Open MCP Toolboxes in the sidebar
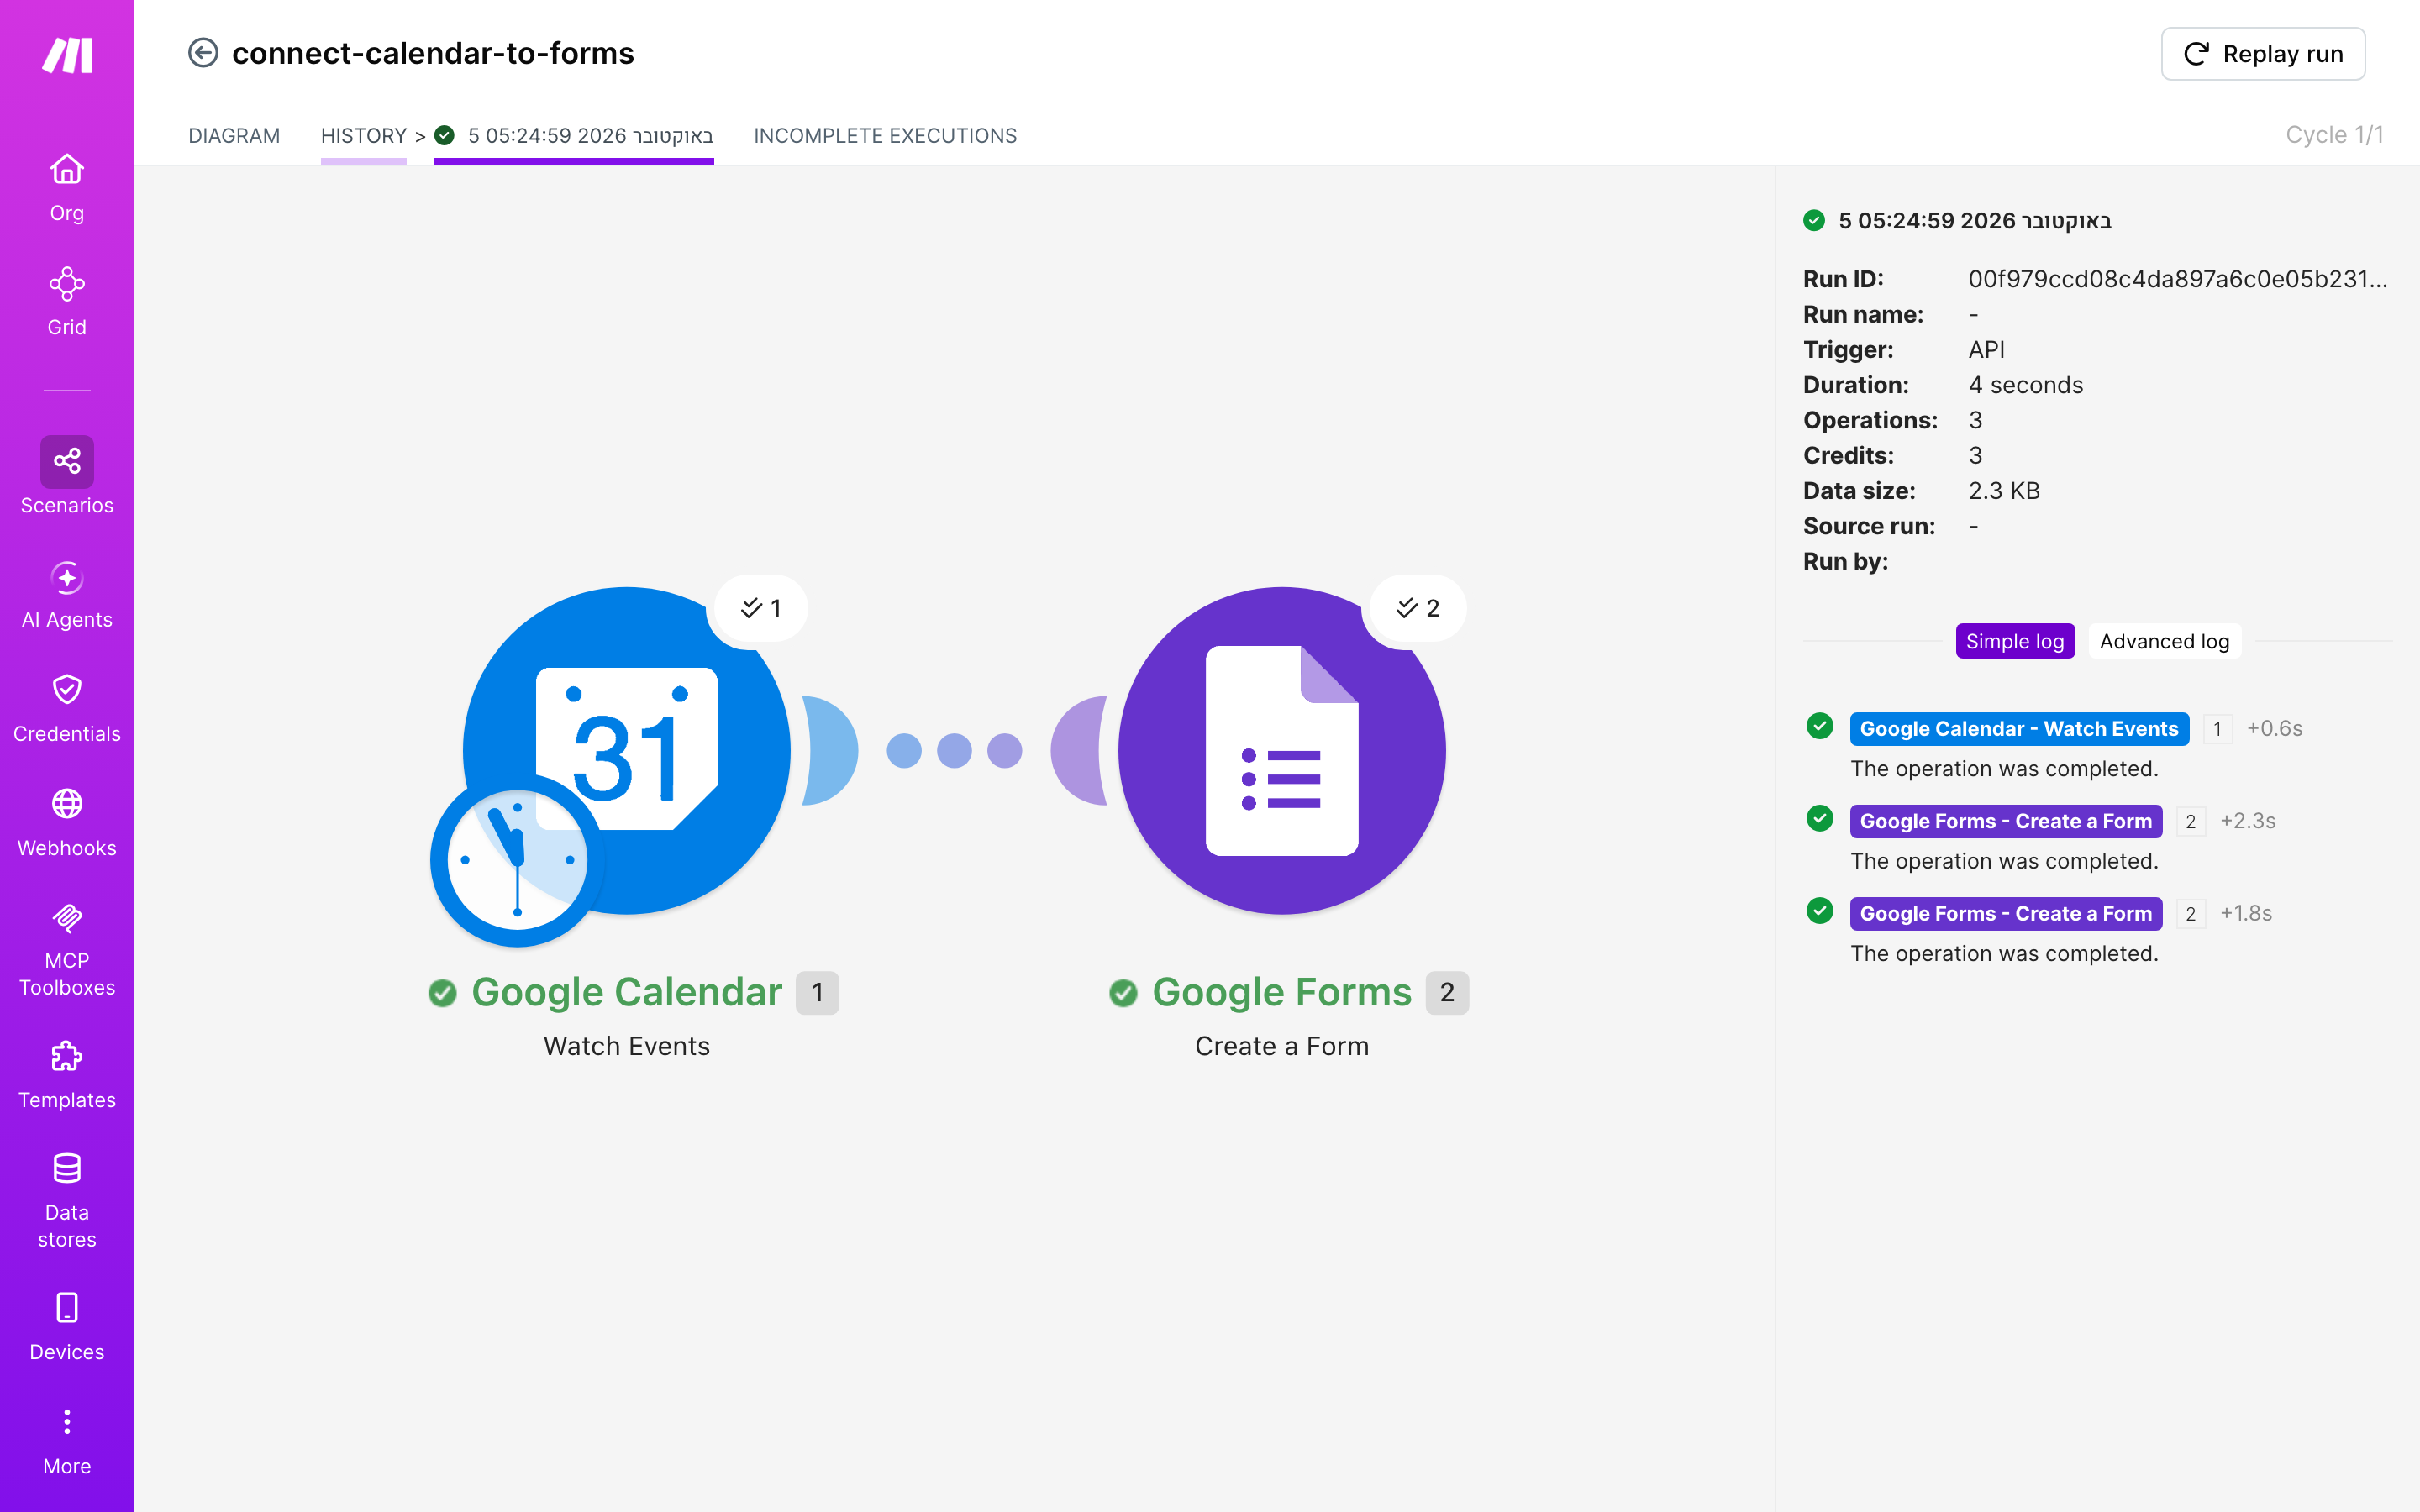 67,949
